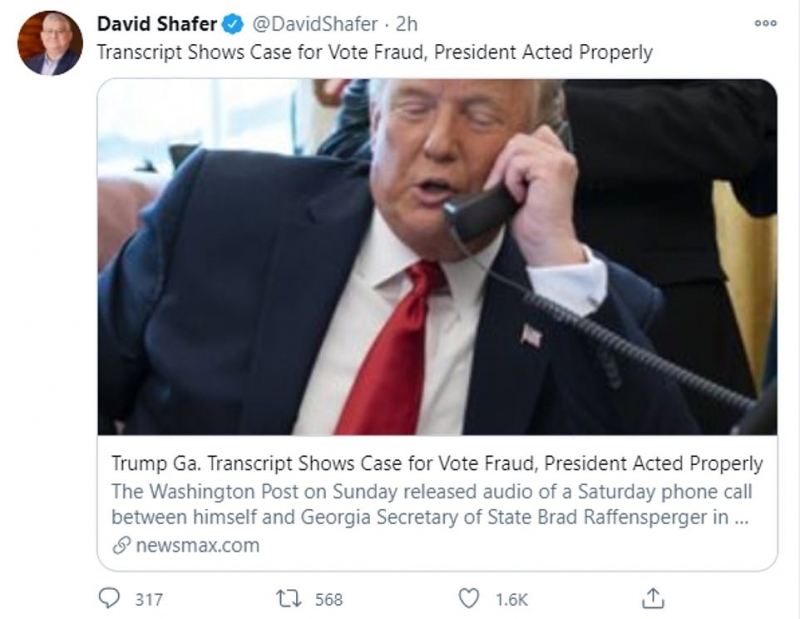Screen dimensions: 800x619
Task: Click the reply speech bubble icon
Action: click(x=109, y=598)
